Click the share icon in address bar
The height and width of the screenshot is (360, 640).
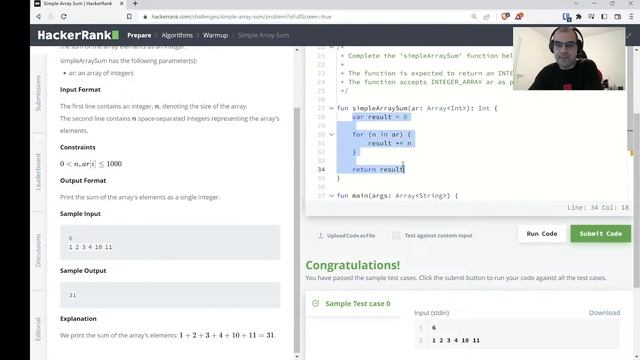click(x=486, y=17)
